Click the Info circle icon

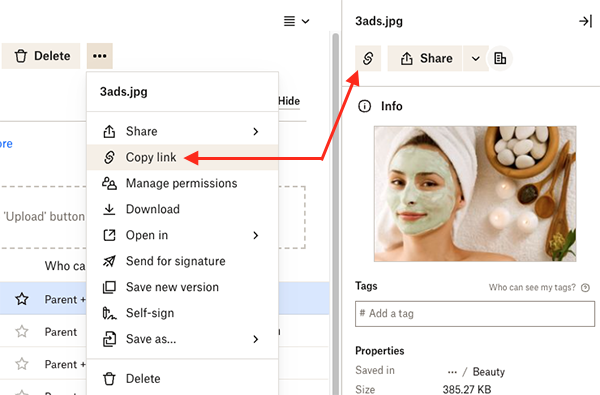tap(364, 106)
